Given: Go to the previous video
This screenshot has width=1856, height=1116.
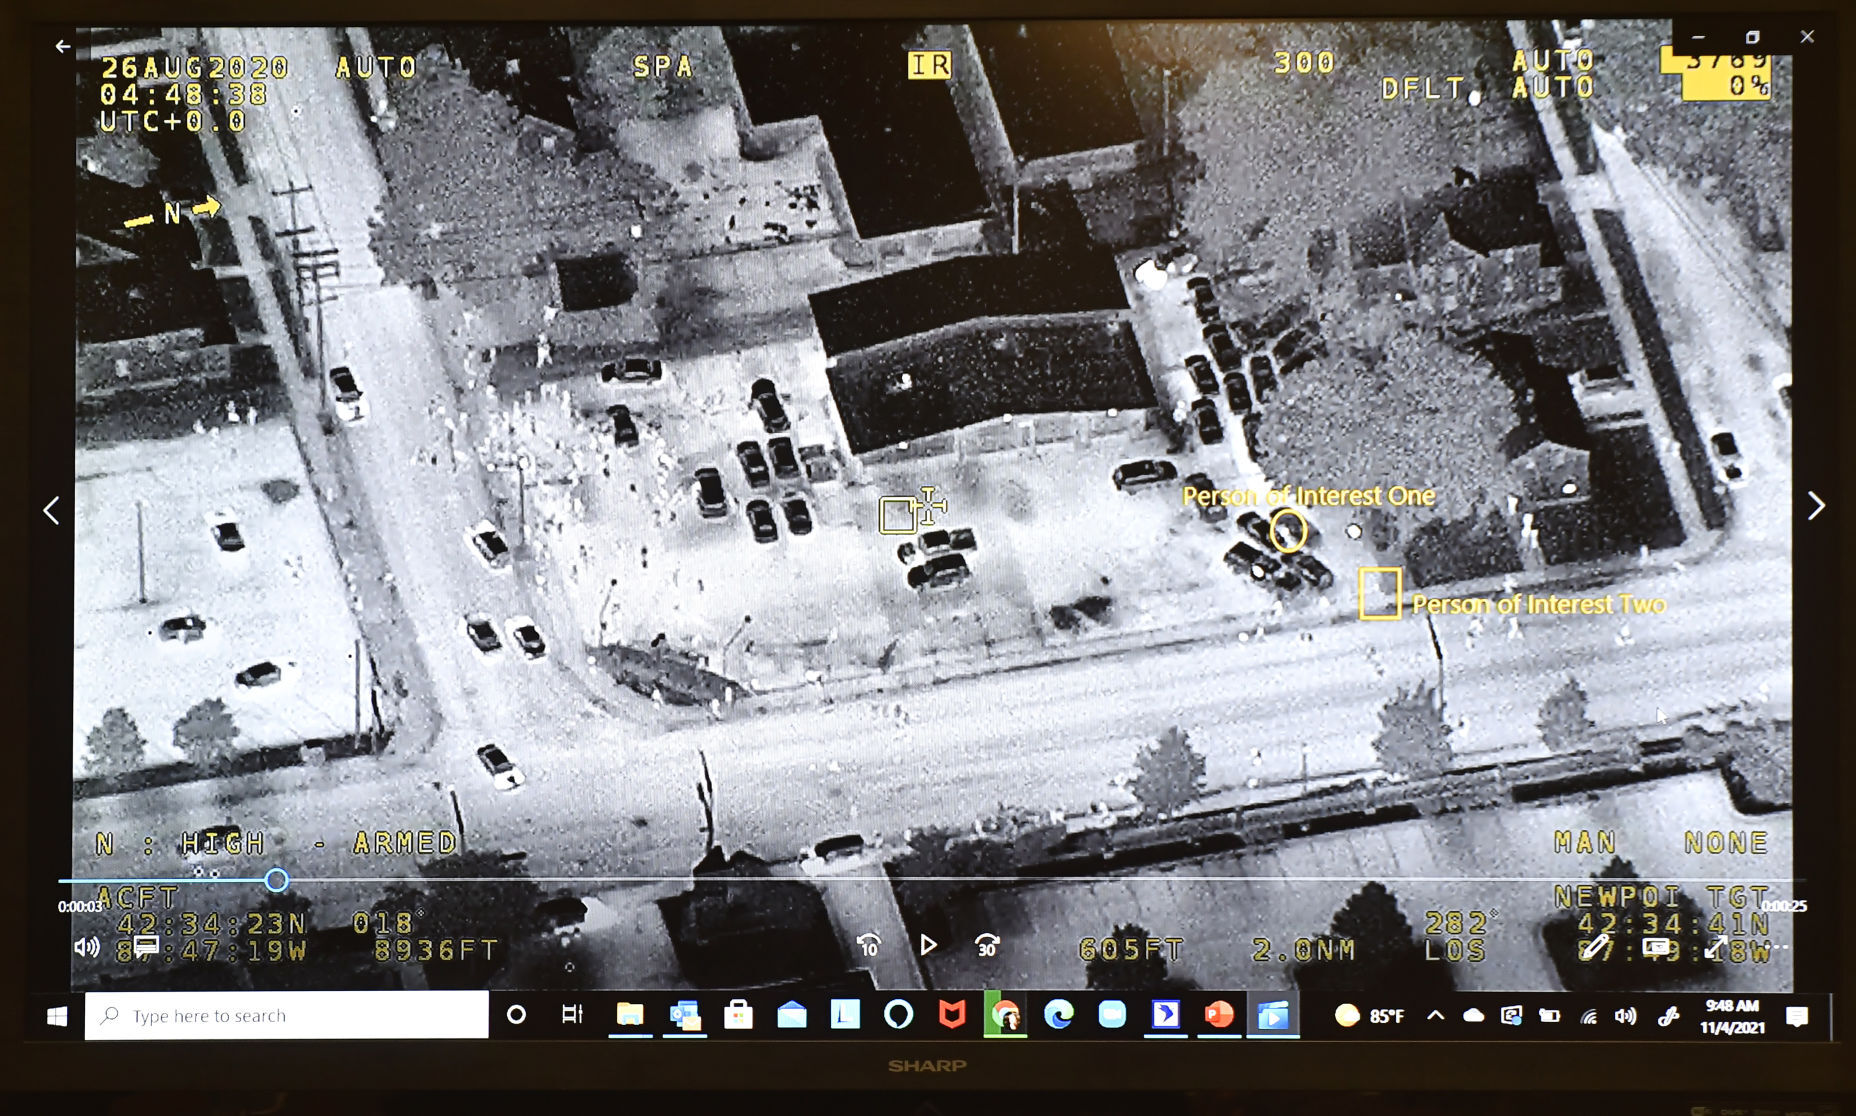Looking at the screenshot, I should pyautogui.click(x=51, y=511).
